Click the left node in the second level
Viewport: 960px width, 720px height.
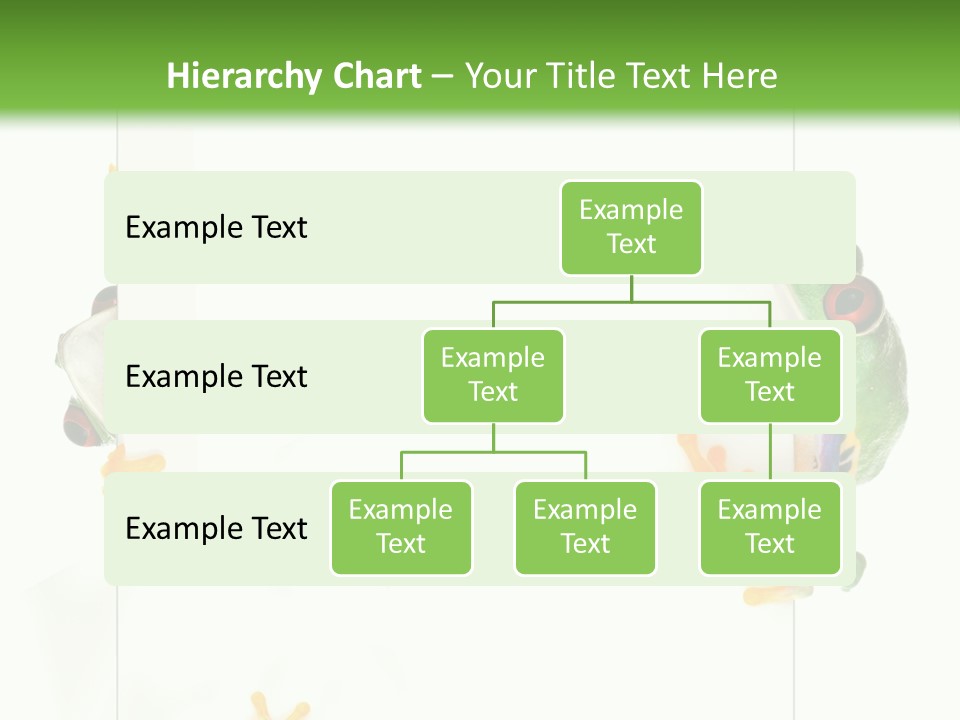click(x=493, y=375)
